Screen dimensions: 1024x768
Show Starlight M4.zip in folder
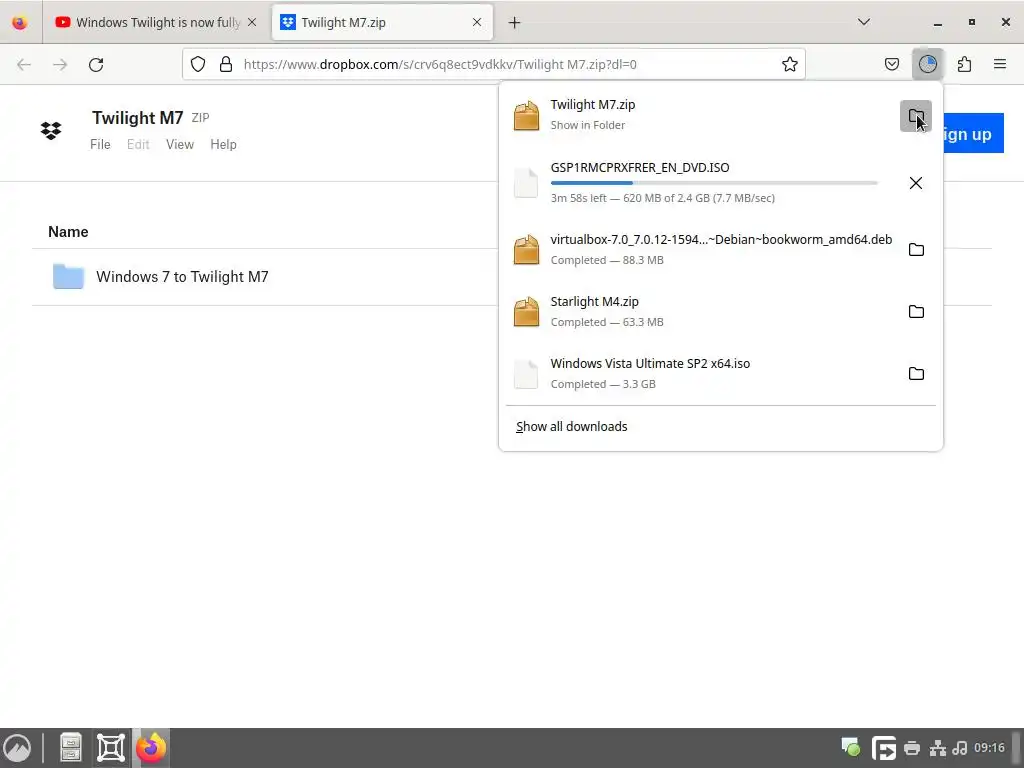pos(916,312)
